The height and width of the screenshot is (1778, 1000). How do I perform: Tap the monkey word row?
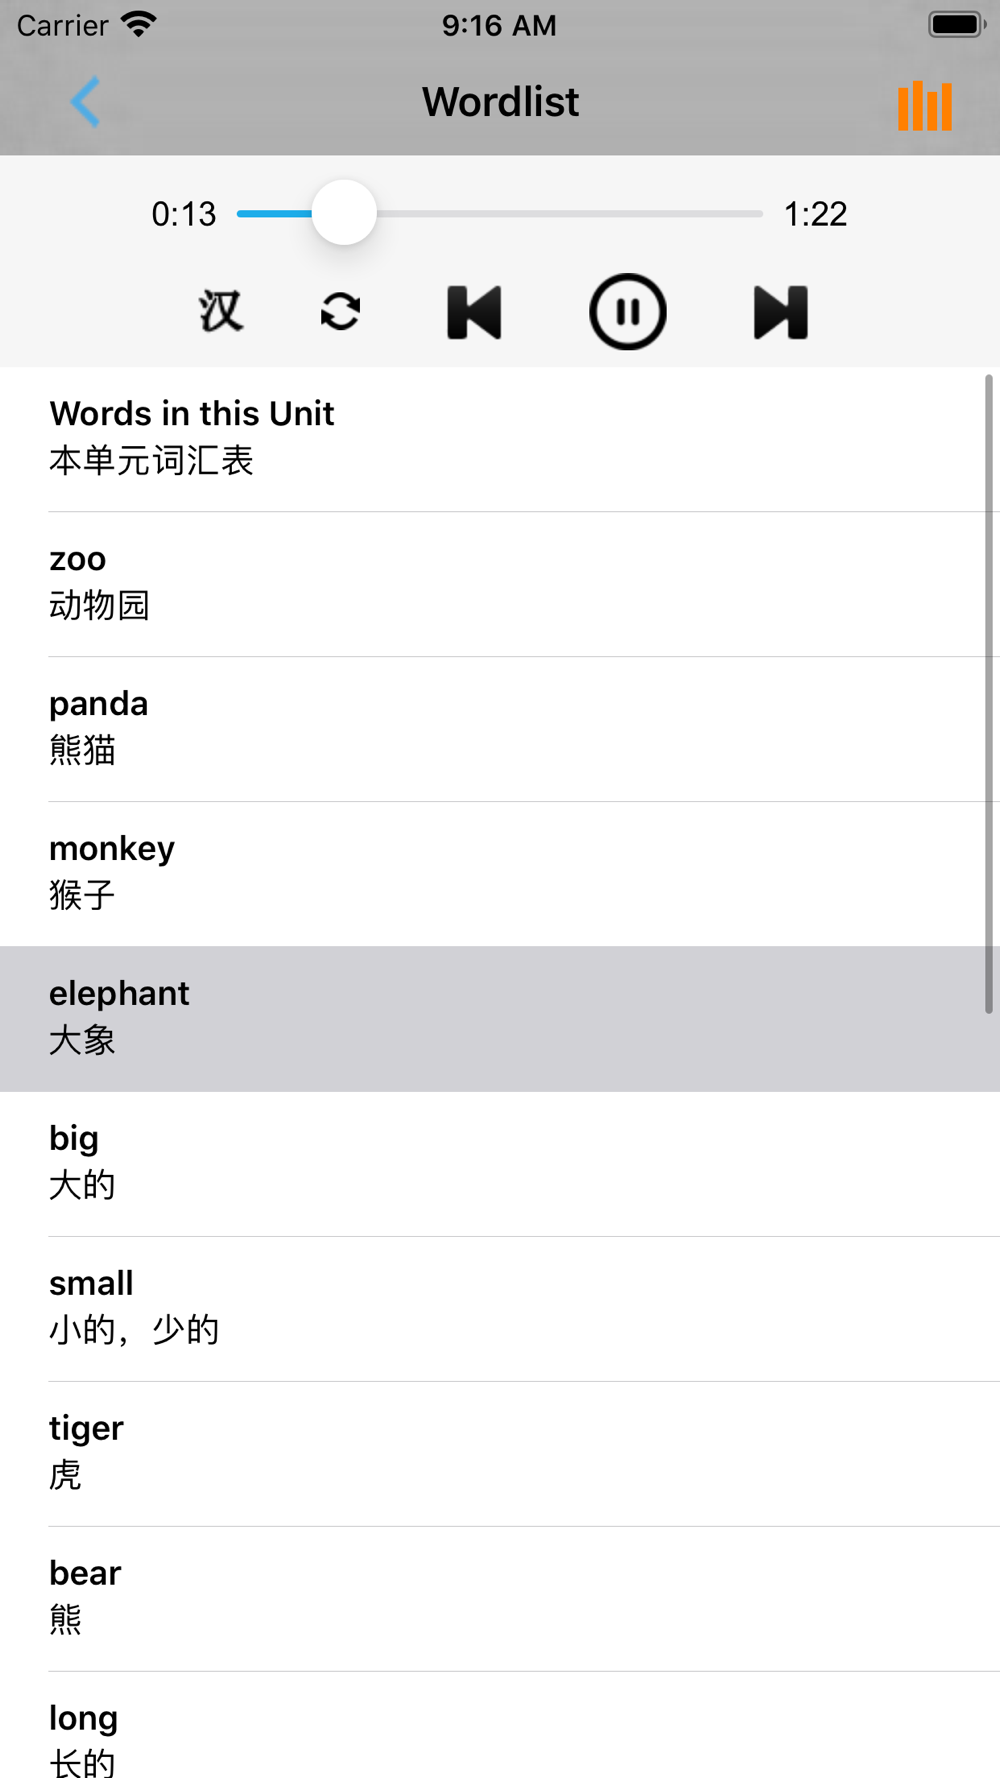click(x=500, y=874)
